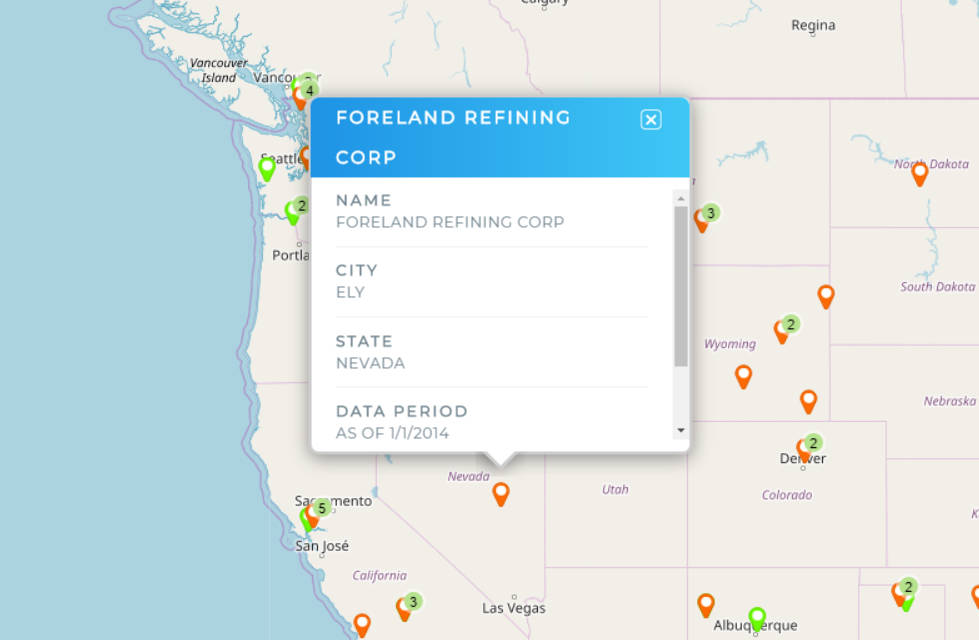Select the green pin at Albuquerque
The image size is (979, 640).
tap(757, 619)
